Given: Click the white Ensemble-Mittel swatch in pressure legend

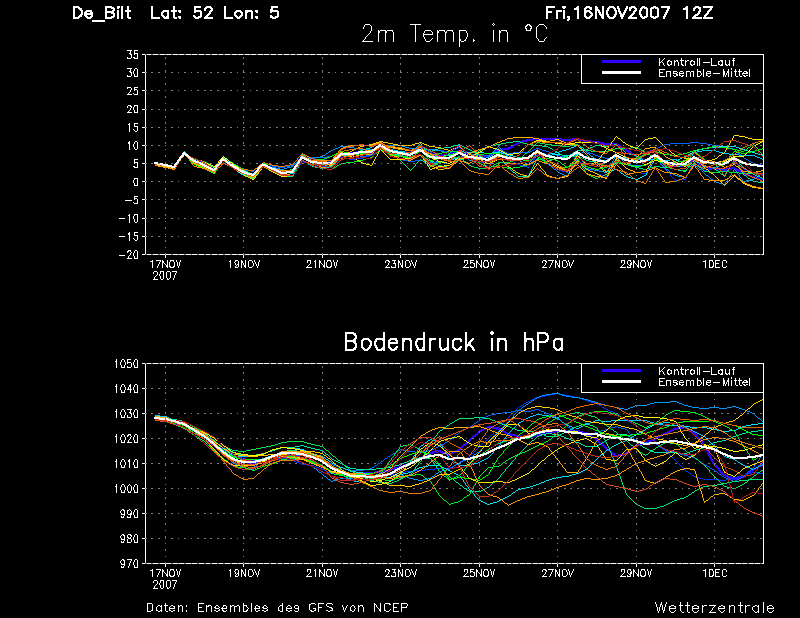Looking at the screenshot, I should coord(621,382).
